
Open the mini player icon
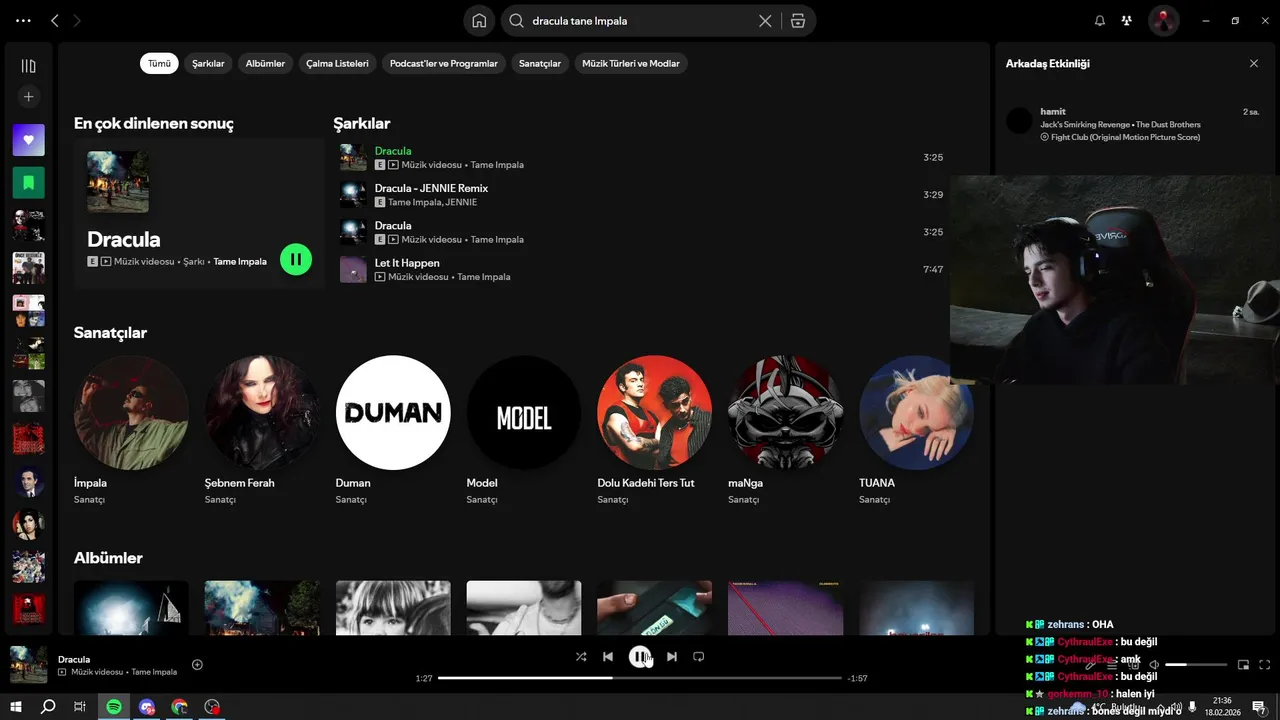pos(1243,665)
